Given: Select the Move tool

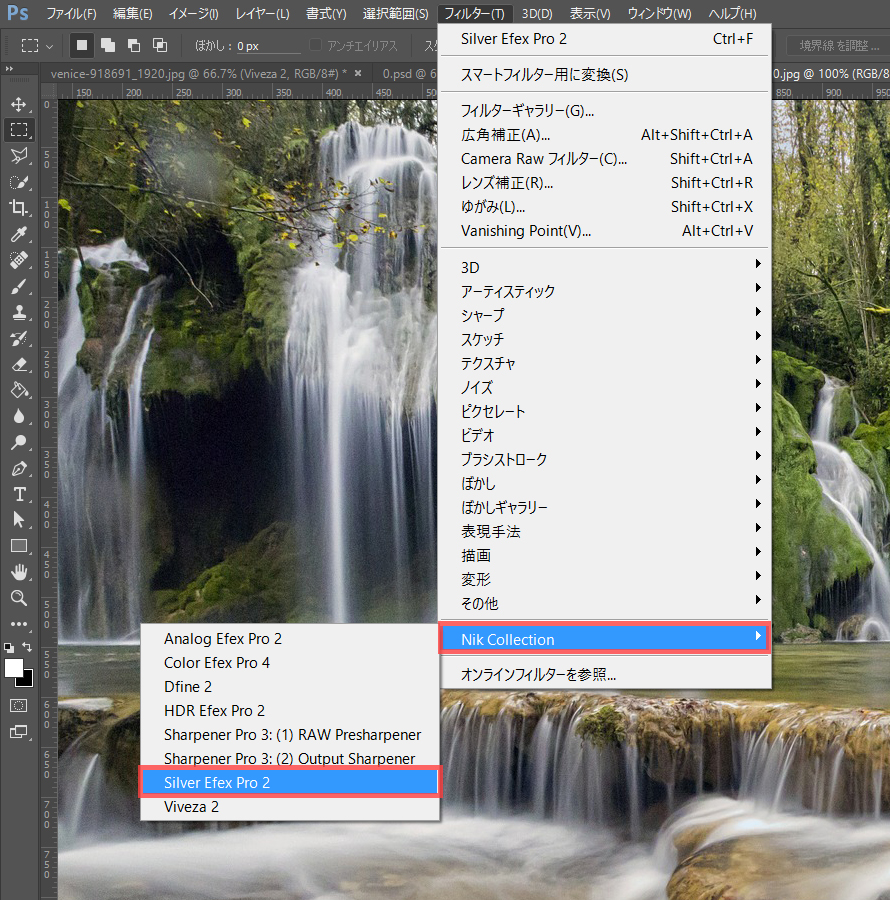Looking at the screenshot, I should (19, 104).
